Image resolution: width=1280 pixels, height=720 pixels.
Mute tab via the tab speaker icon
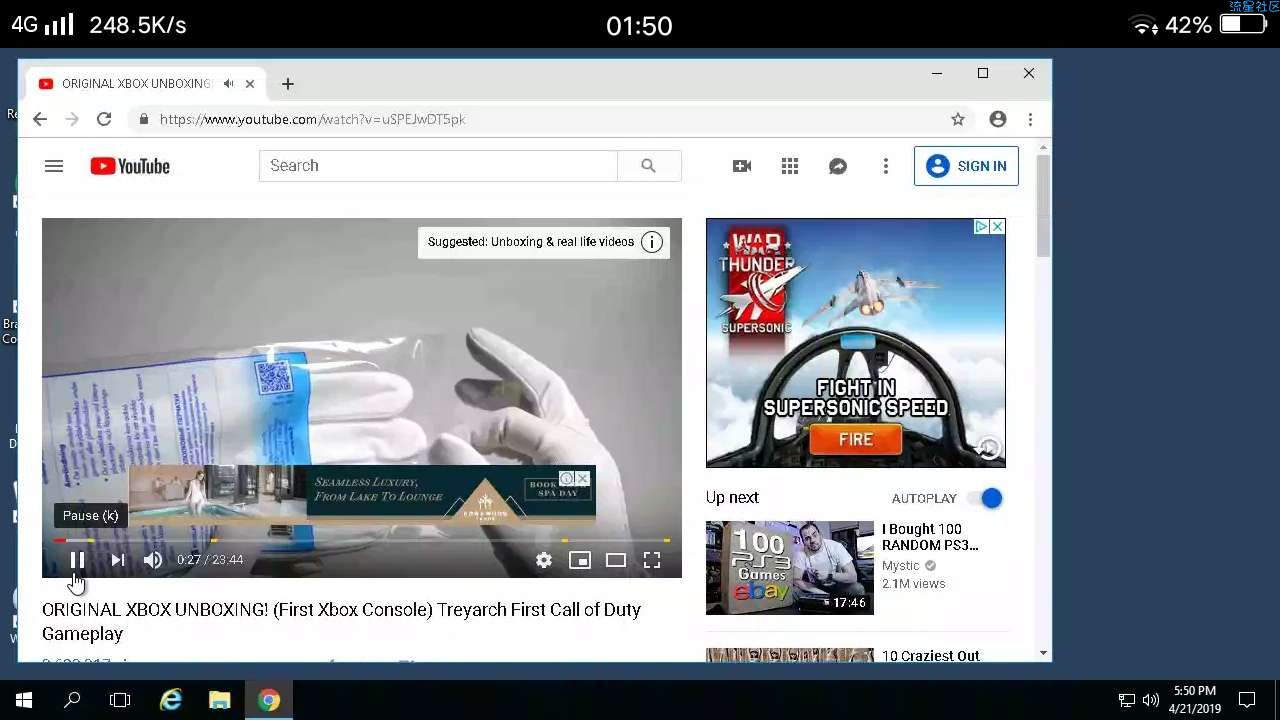coord(229,84)
